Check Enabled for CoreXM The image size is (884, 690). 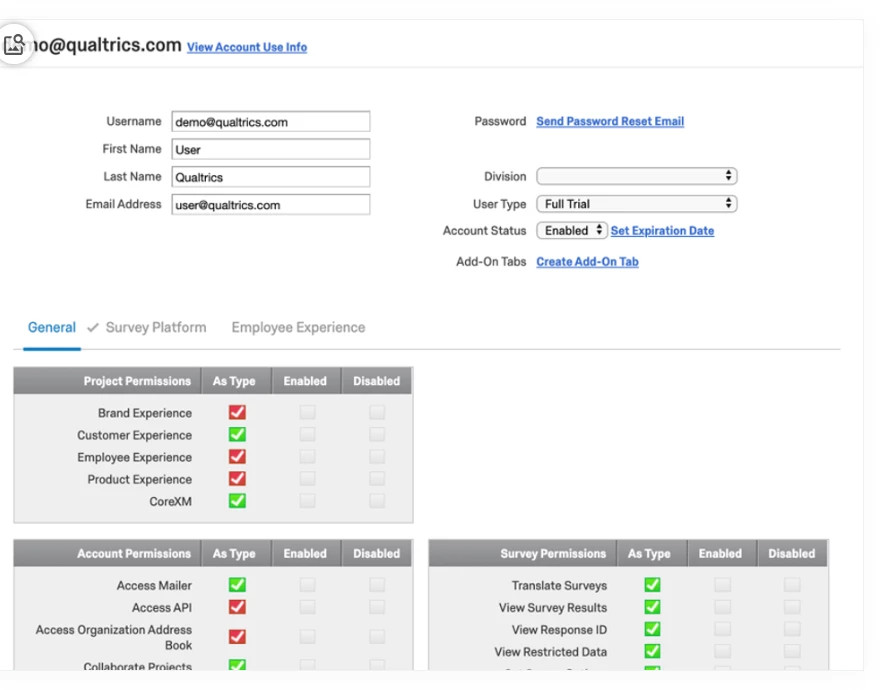(307, 501)
